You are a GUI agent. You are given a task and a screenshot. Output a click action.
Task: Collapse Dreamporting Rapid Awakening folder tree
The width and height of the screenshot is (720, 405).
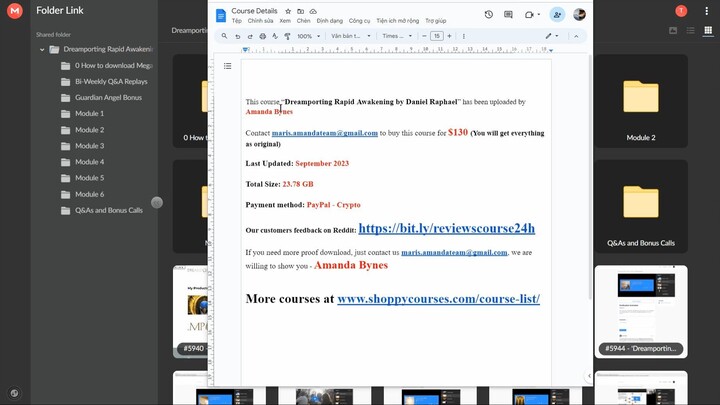click(x=41, y=49)
